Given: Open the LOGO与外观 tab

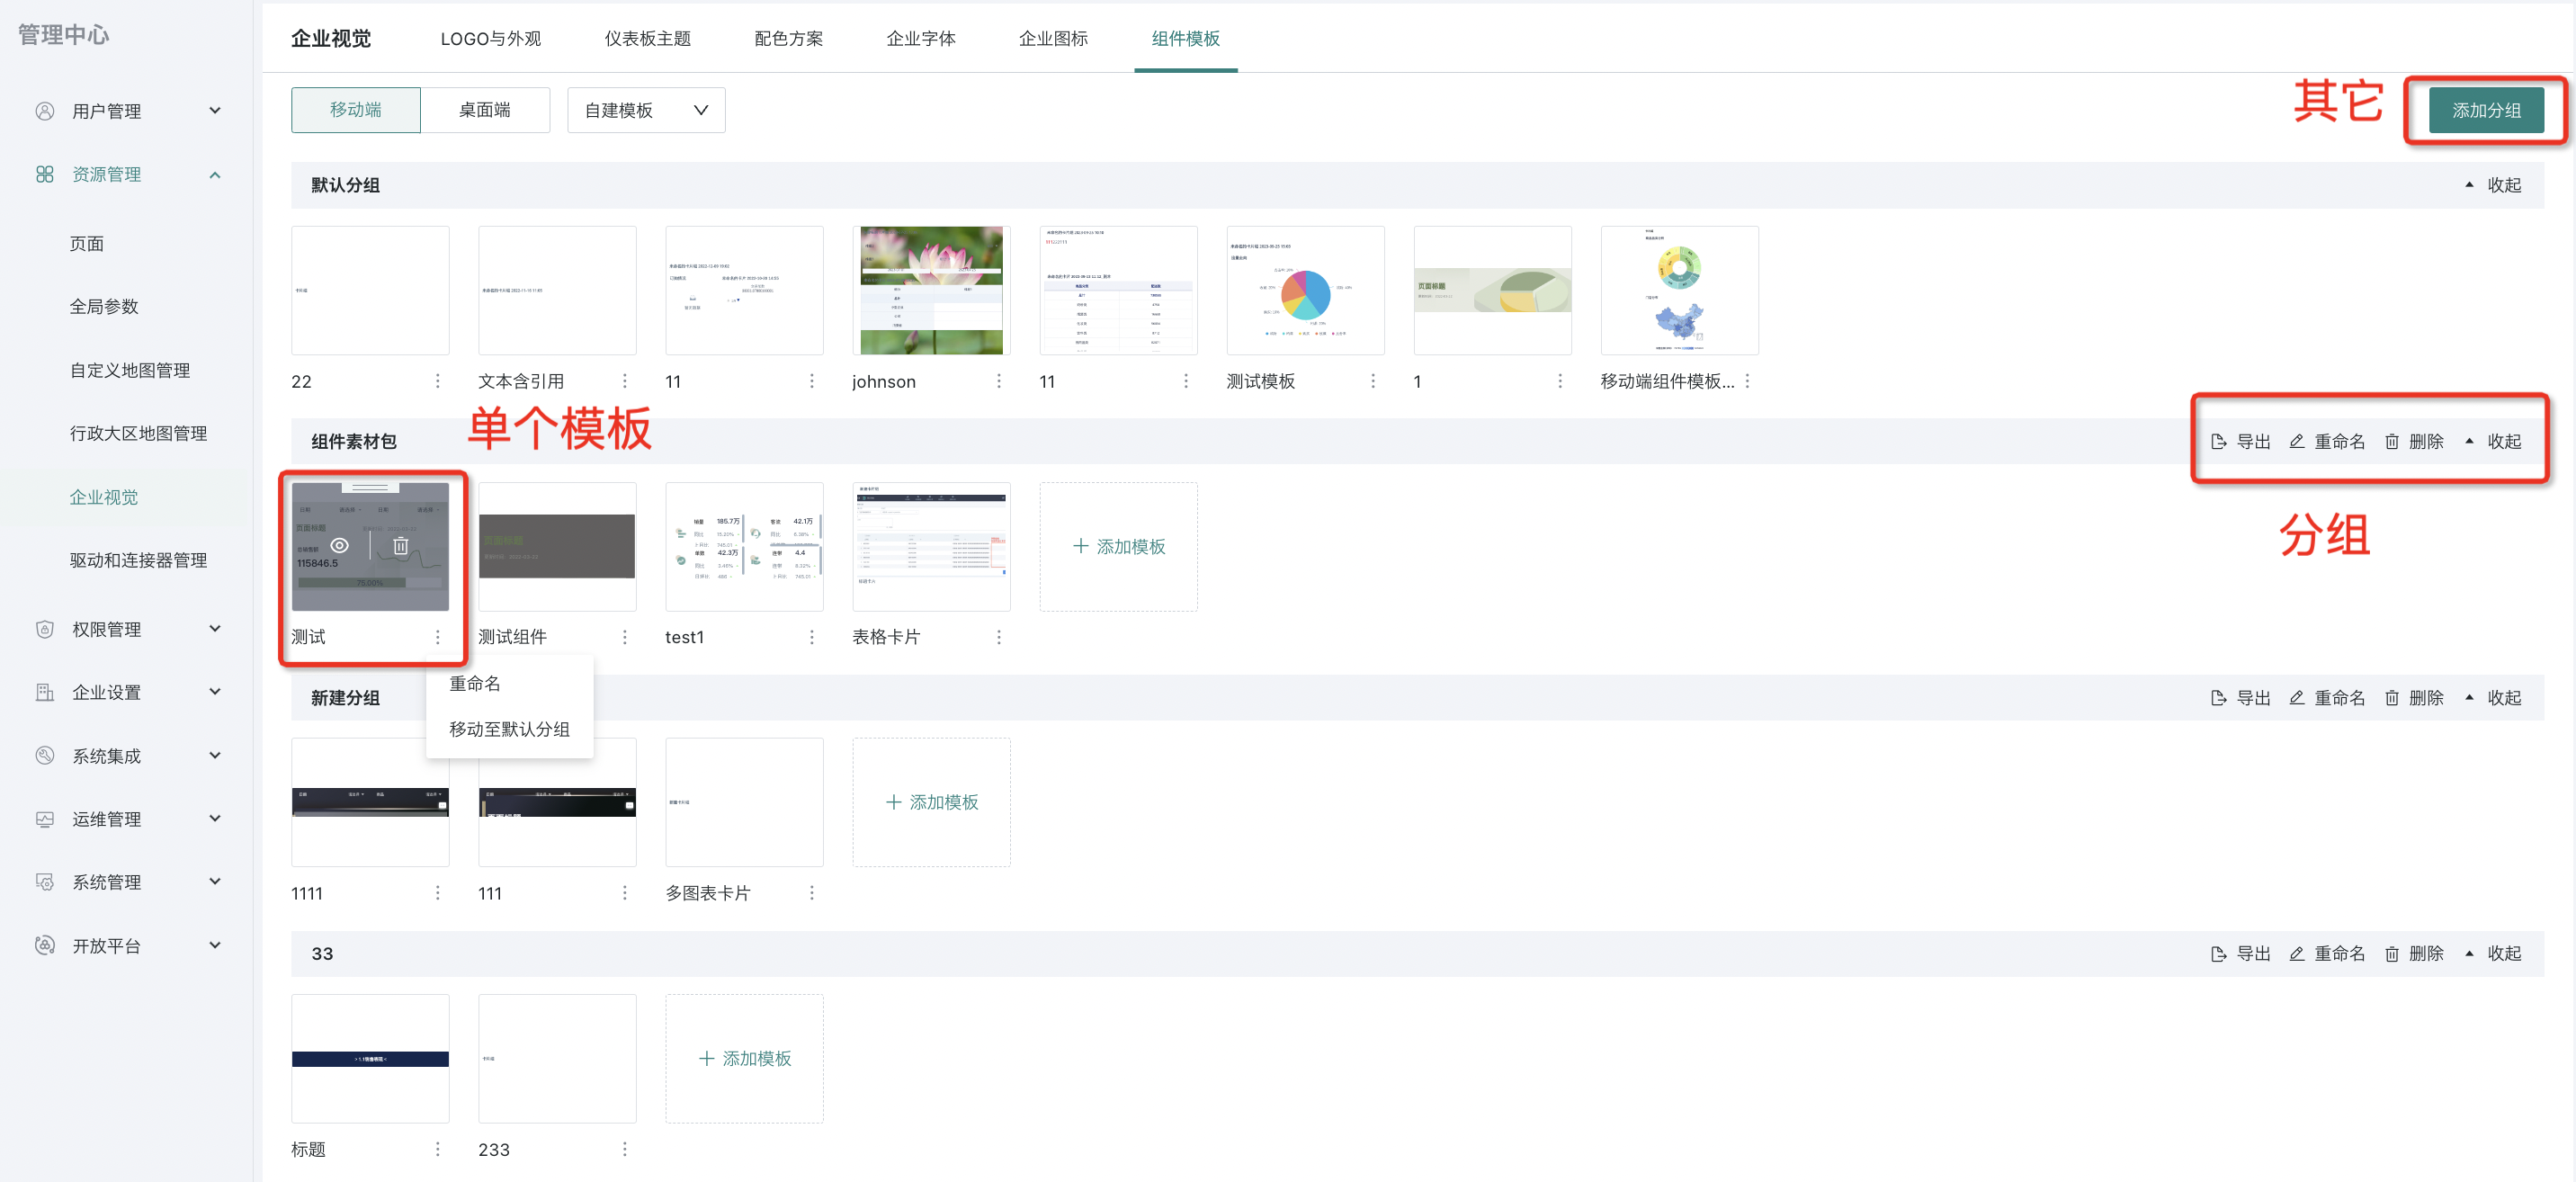Looking at the screenshot, I should [491, 38].
